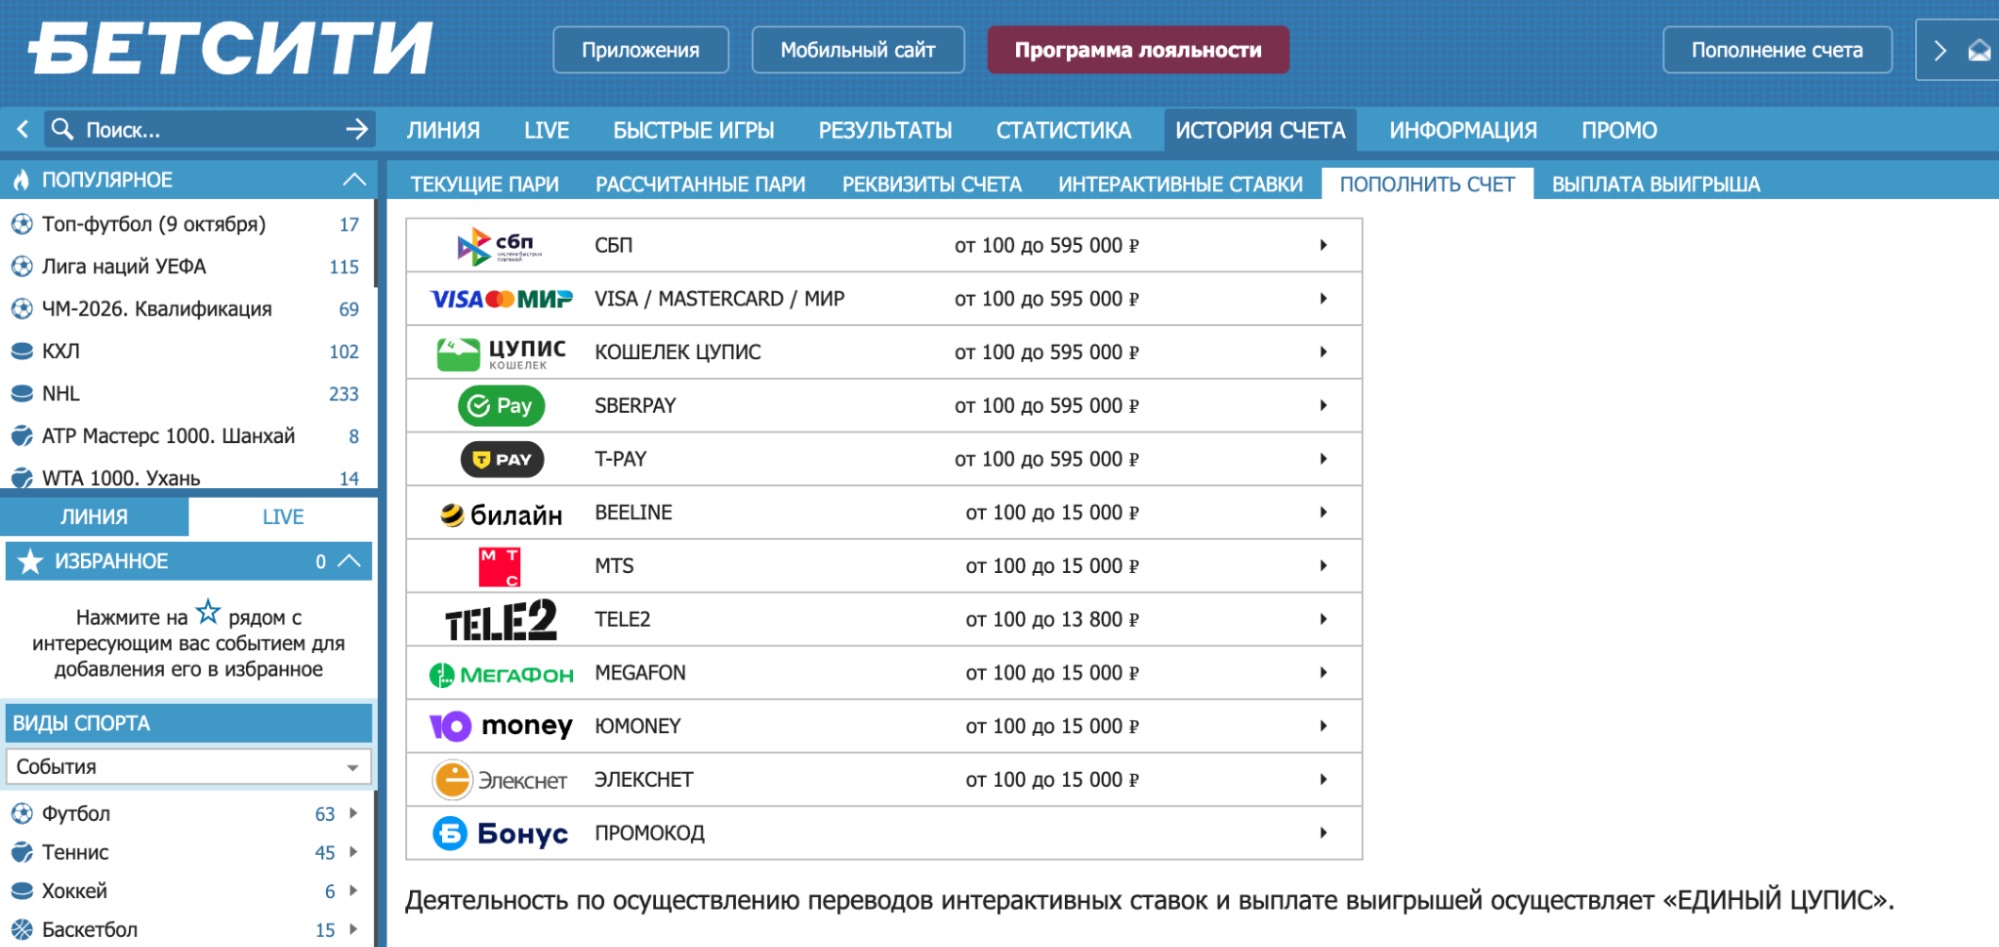The height and width of the screenshot is (947, 1999).
Task: Click the Приложения button
Action: [641, 50]
